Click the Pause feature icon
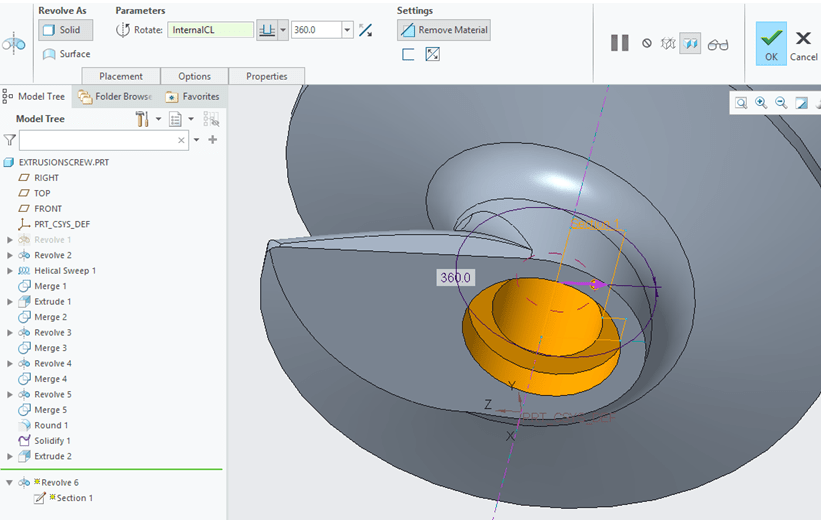Image resolution: width=821 pixels, height=520 pixels. click(620, 43)
